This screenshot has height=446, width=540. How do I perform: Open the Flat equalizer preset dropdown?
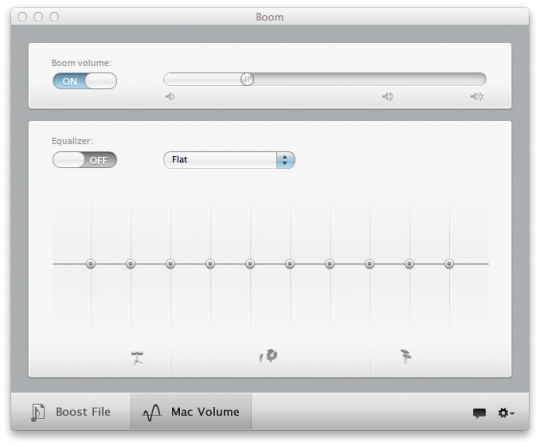pyautogui.click(x=229, y=160)
